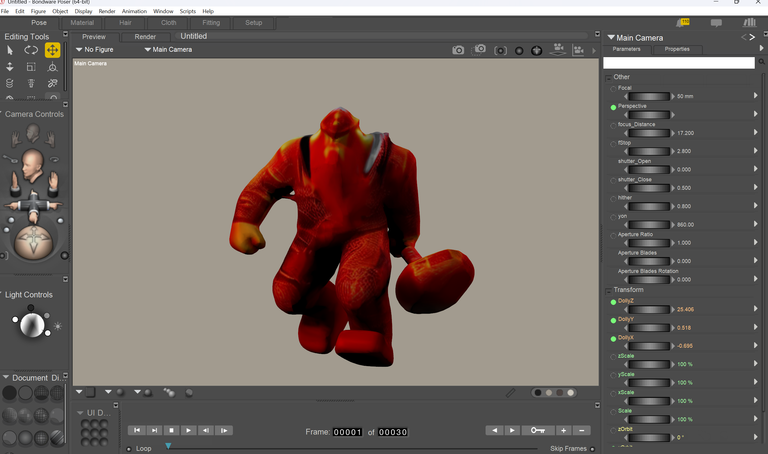
Task: Switch to the Render tab in viewport
Action: point(145,37)
